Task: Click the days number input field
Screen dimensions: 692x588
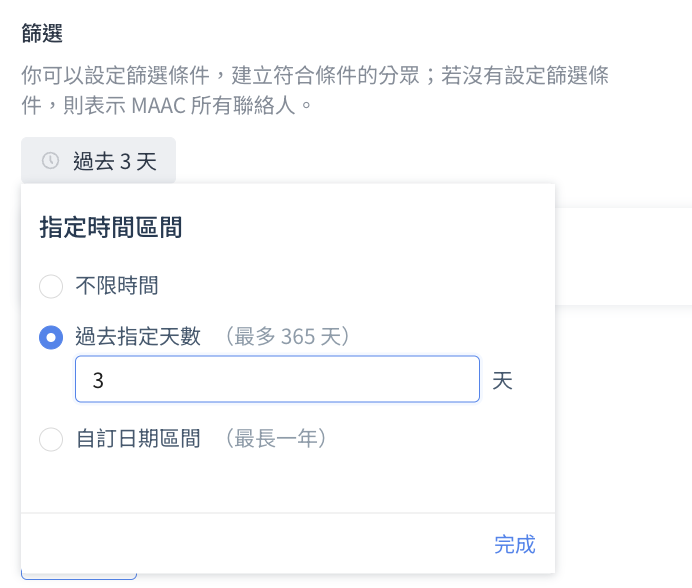Action: pos(277,380)
